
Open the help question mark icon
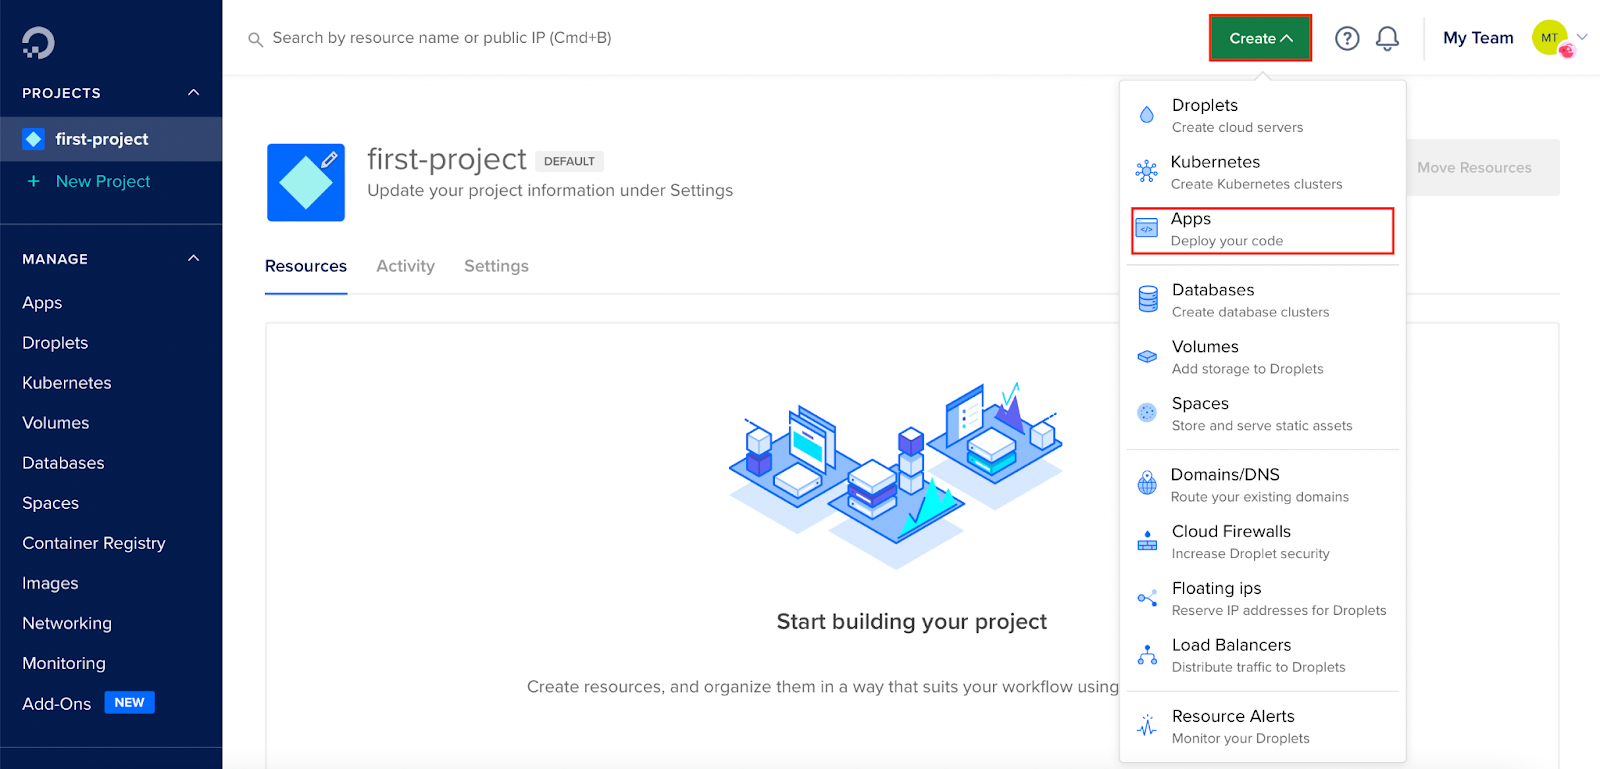tap(1347, 38)
